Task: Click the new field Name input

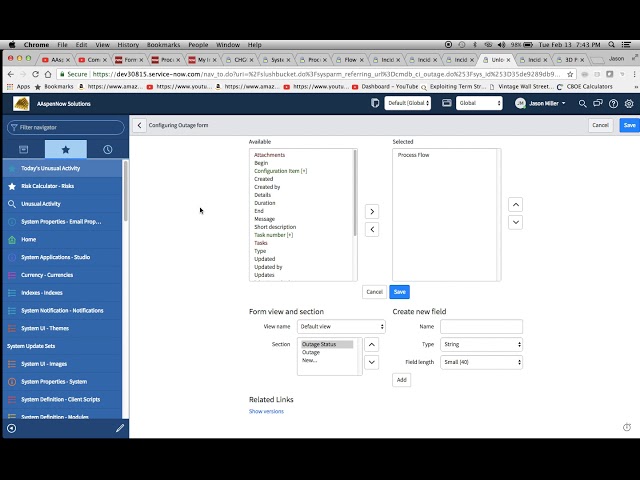Action: click(481, 327)
